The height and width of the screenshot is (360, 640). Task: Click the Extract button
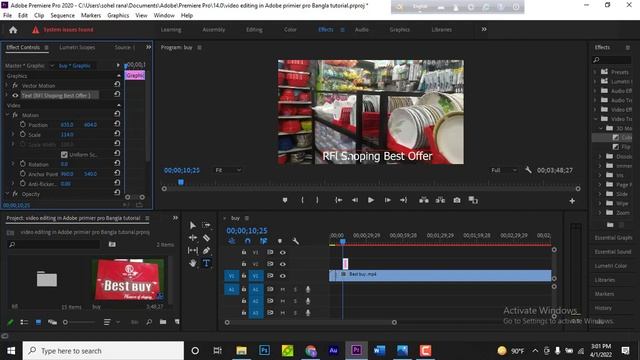tap(440, 200)
